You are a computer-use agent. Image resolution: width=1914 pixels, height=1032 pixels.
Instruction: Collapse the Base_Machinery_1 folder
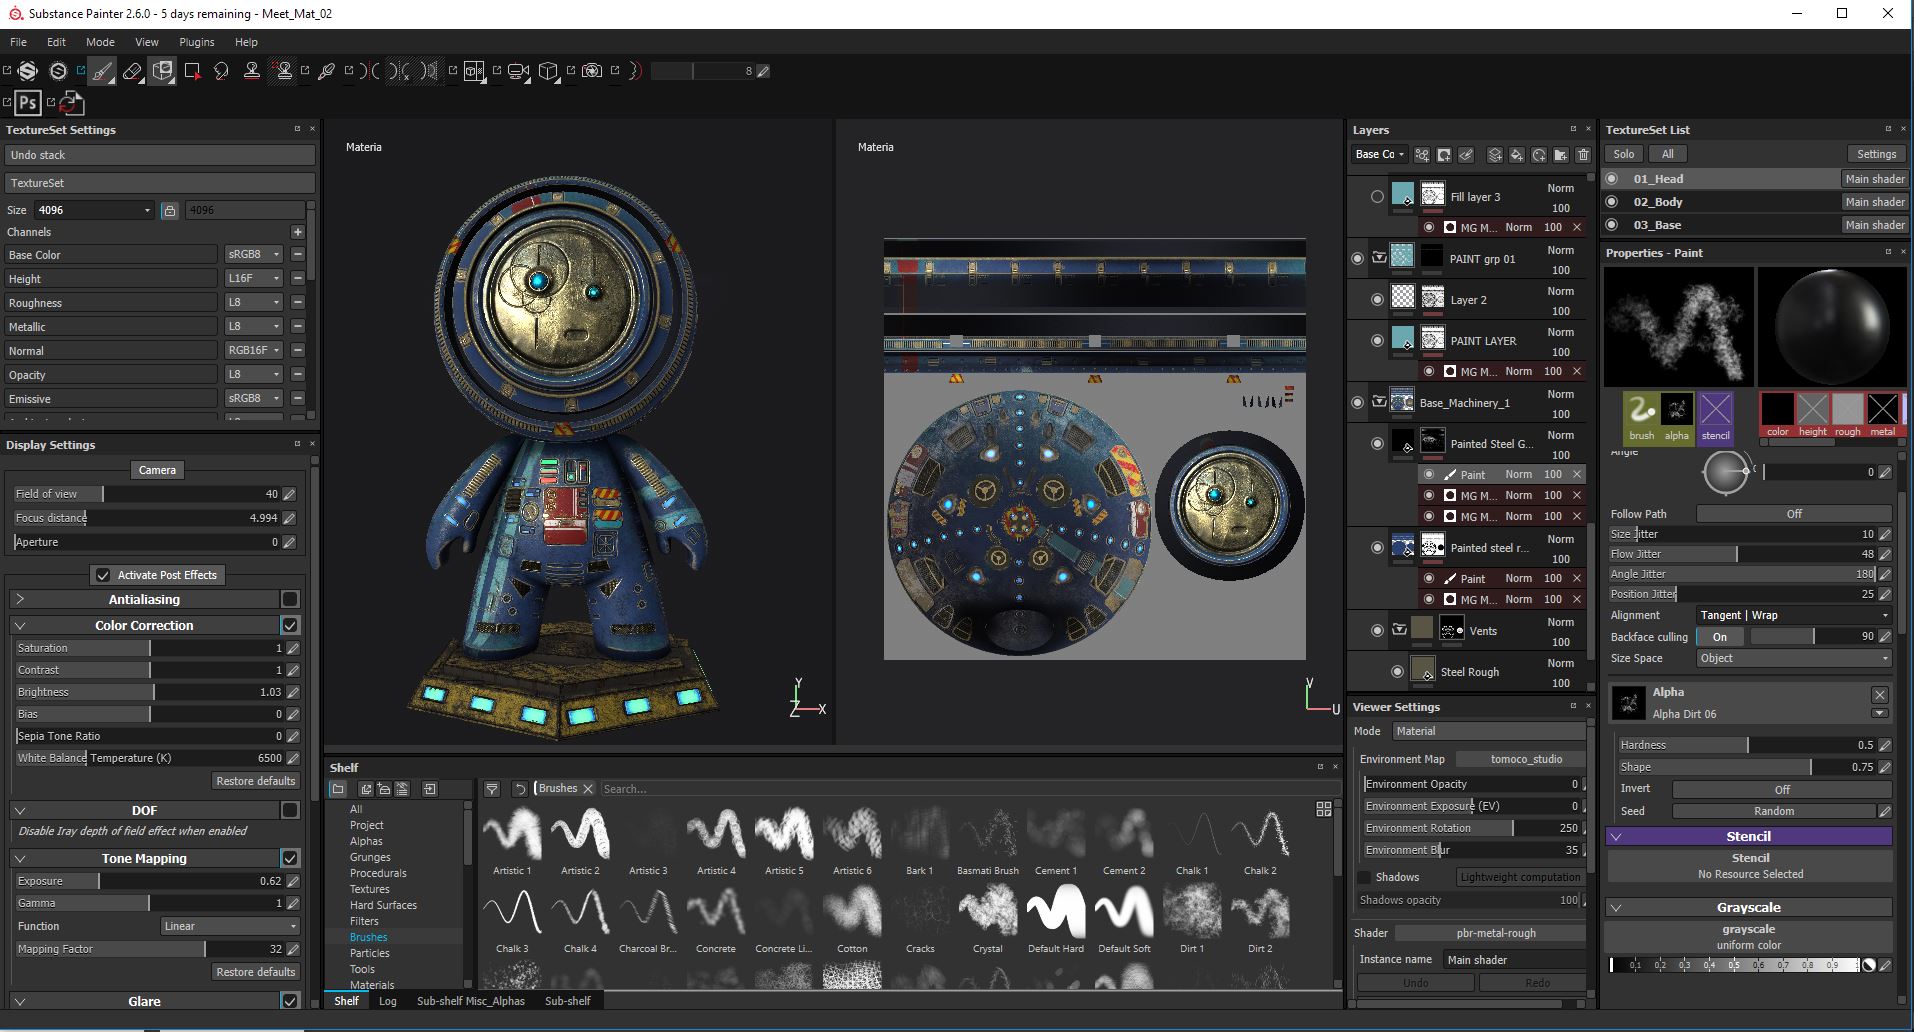[1379, 402]
